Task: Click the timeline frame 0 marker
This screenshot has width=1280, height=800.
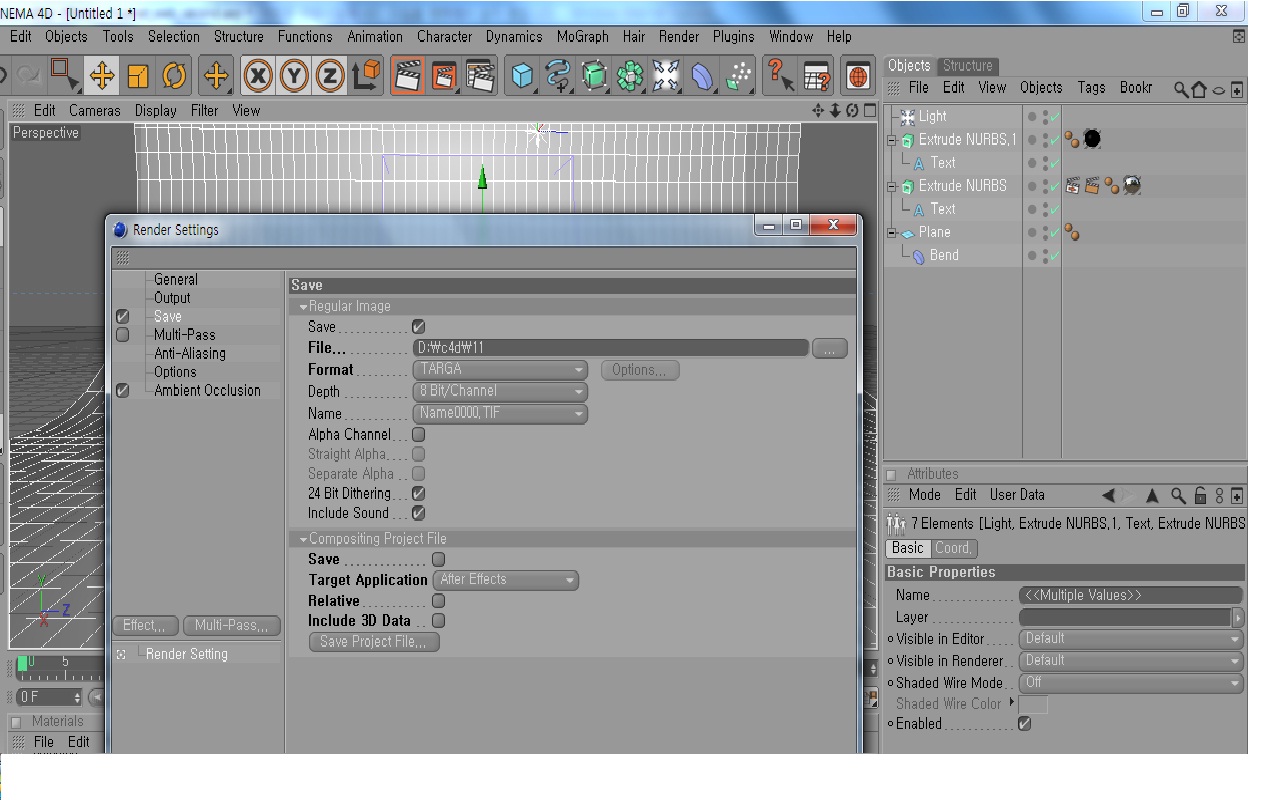Action: click(23, 663)
